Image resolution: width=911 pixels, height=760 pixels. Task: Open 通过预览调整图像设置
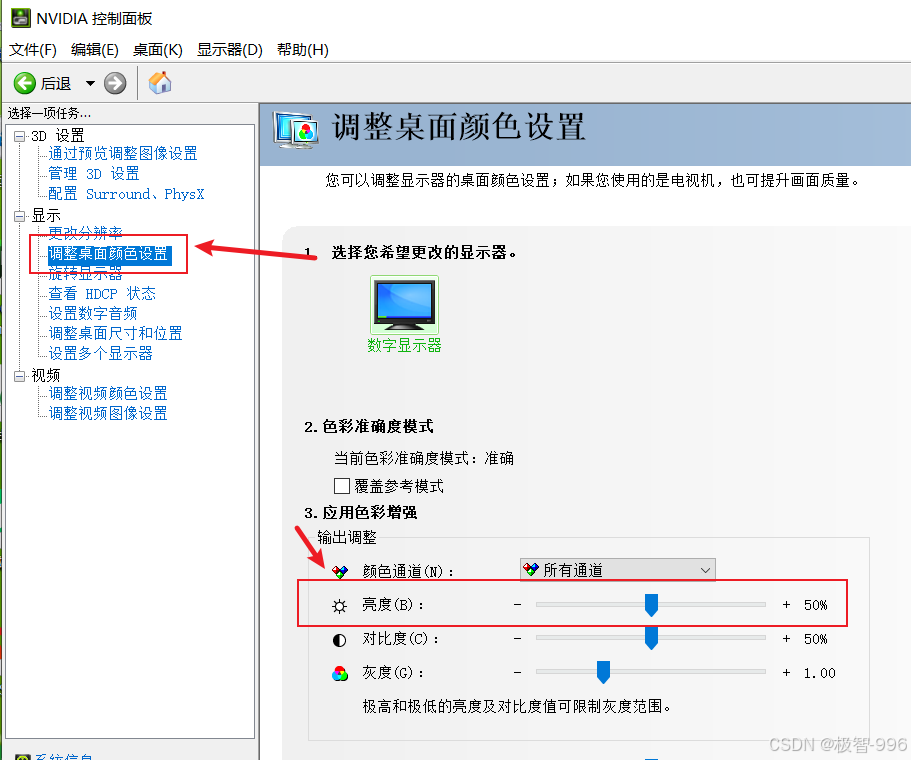click(x=123, y=153)
